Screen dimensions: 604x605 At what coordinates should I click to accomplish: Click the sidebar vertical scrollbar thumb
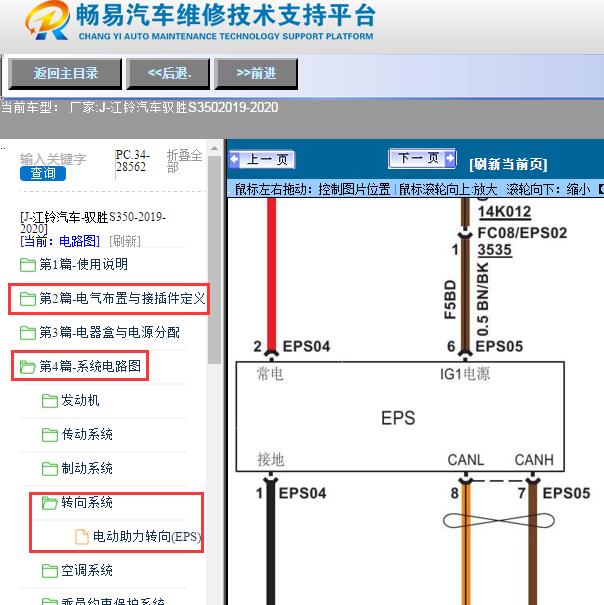pos(215,259)
